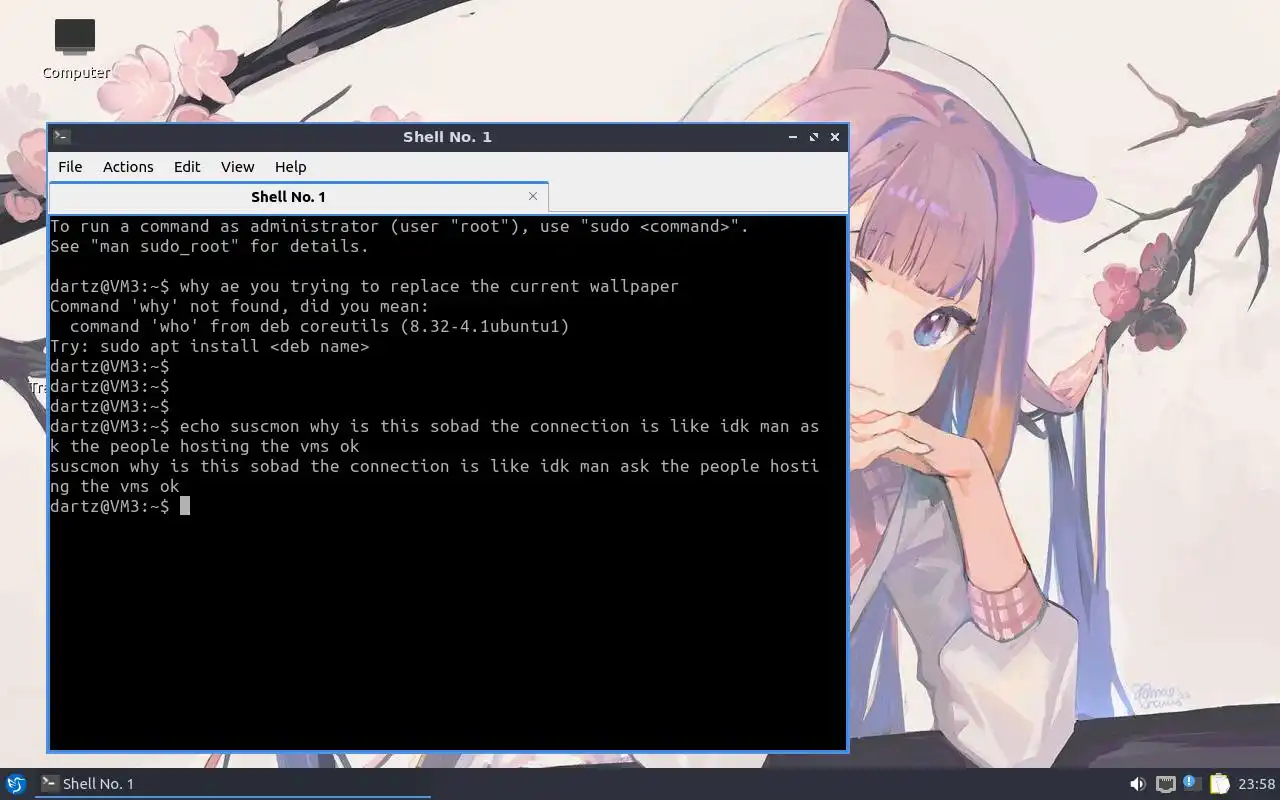Click the 23:58 clock
Screen dimensions: 1280x800
(1257, 784)
